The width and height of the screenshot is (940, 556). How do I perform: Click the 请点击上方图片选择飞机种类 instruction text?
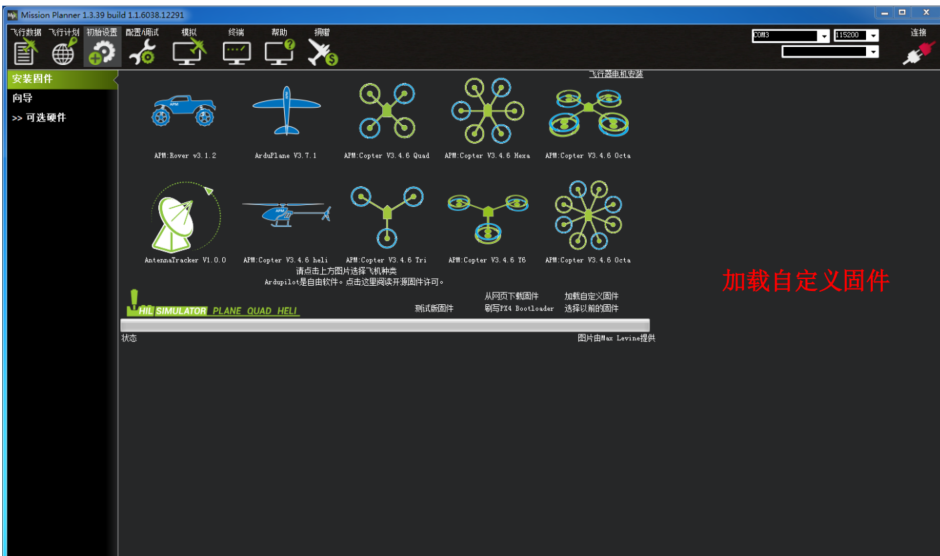click(x=347, y=271)
